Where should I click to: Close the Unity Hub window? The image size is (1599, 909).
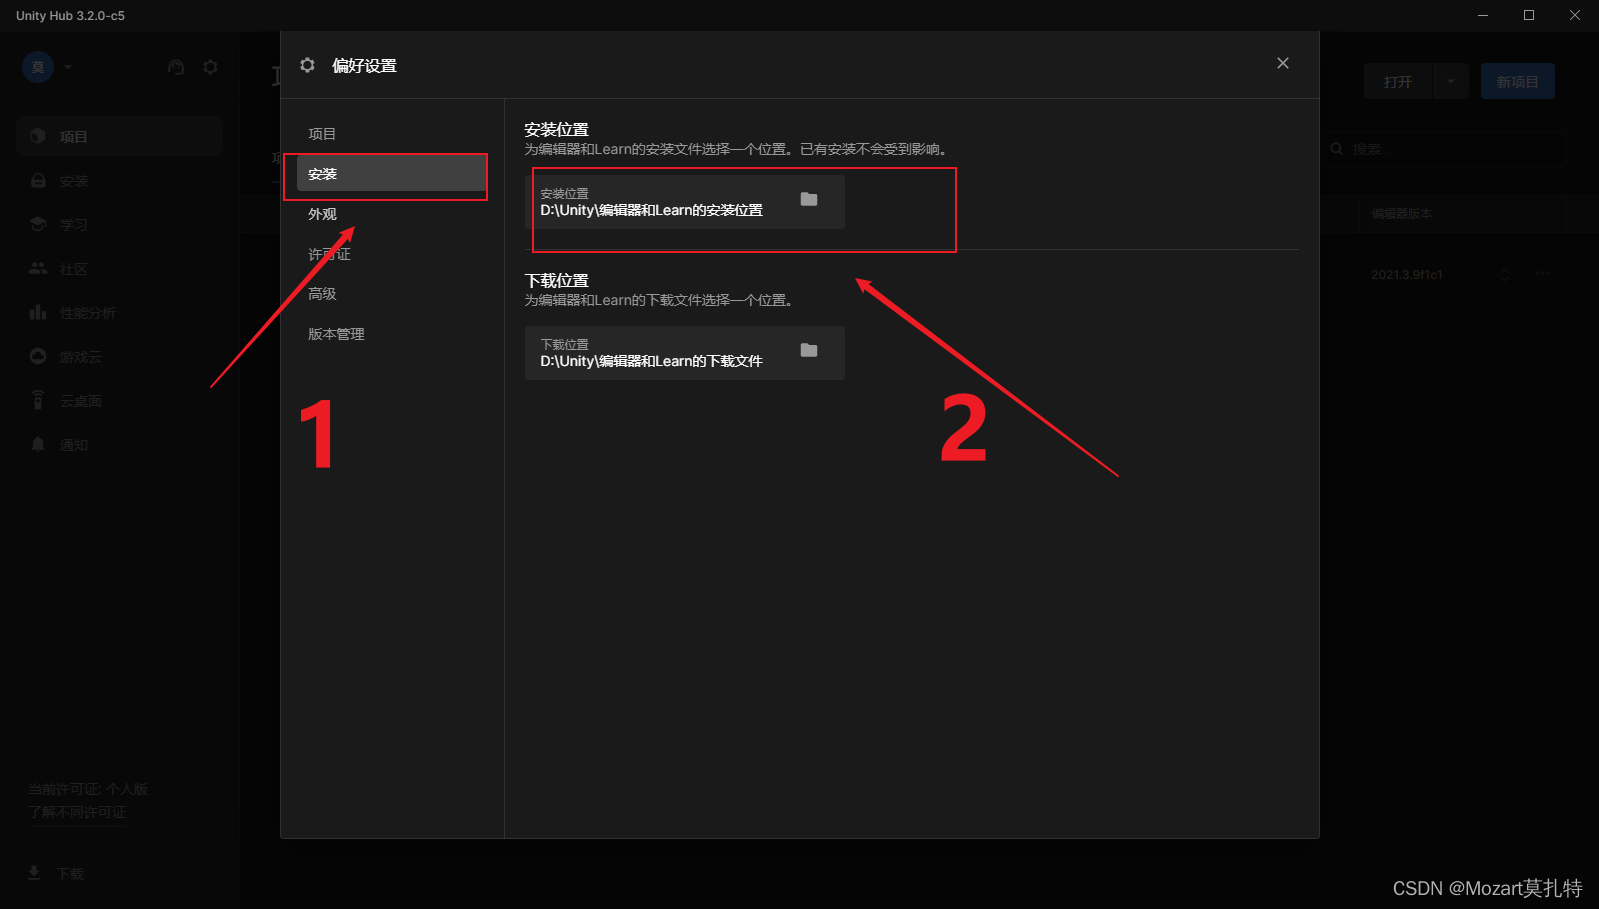[x=1575, y=15]
